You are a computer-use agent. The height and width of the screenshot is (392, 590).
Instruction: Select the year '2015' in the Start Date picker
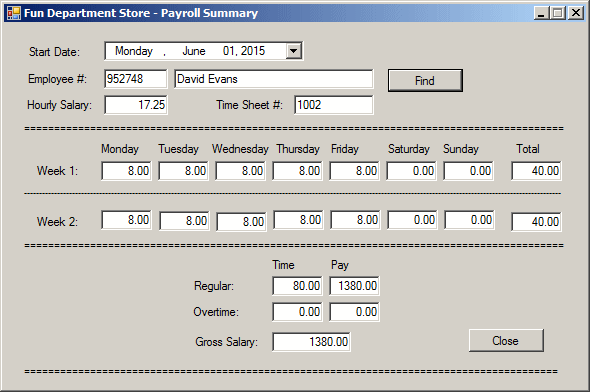click(x=253, y=51)
